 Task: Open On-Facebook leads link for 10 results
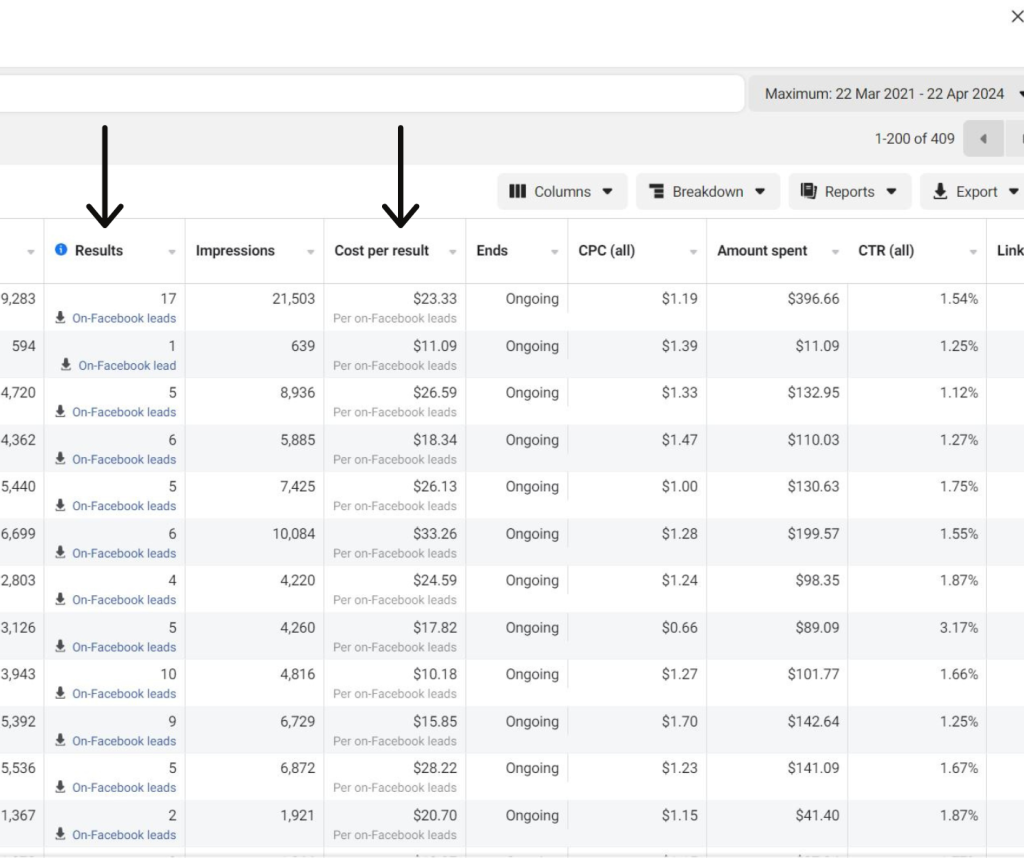tap(124, 694)
